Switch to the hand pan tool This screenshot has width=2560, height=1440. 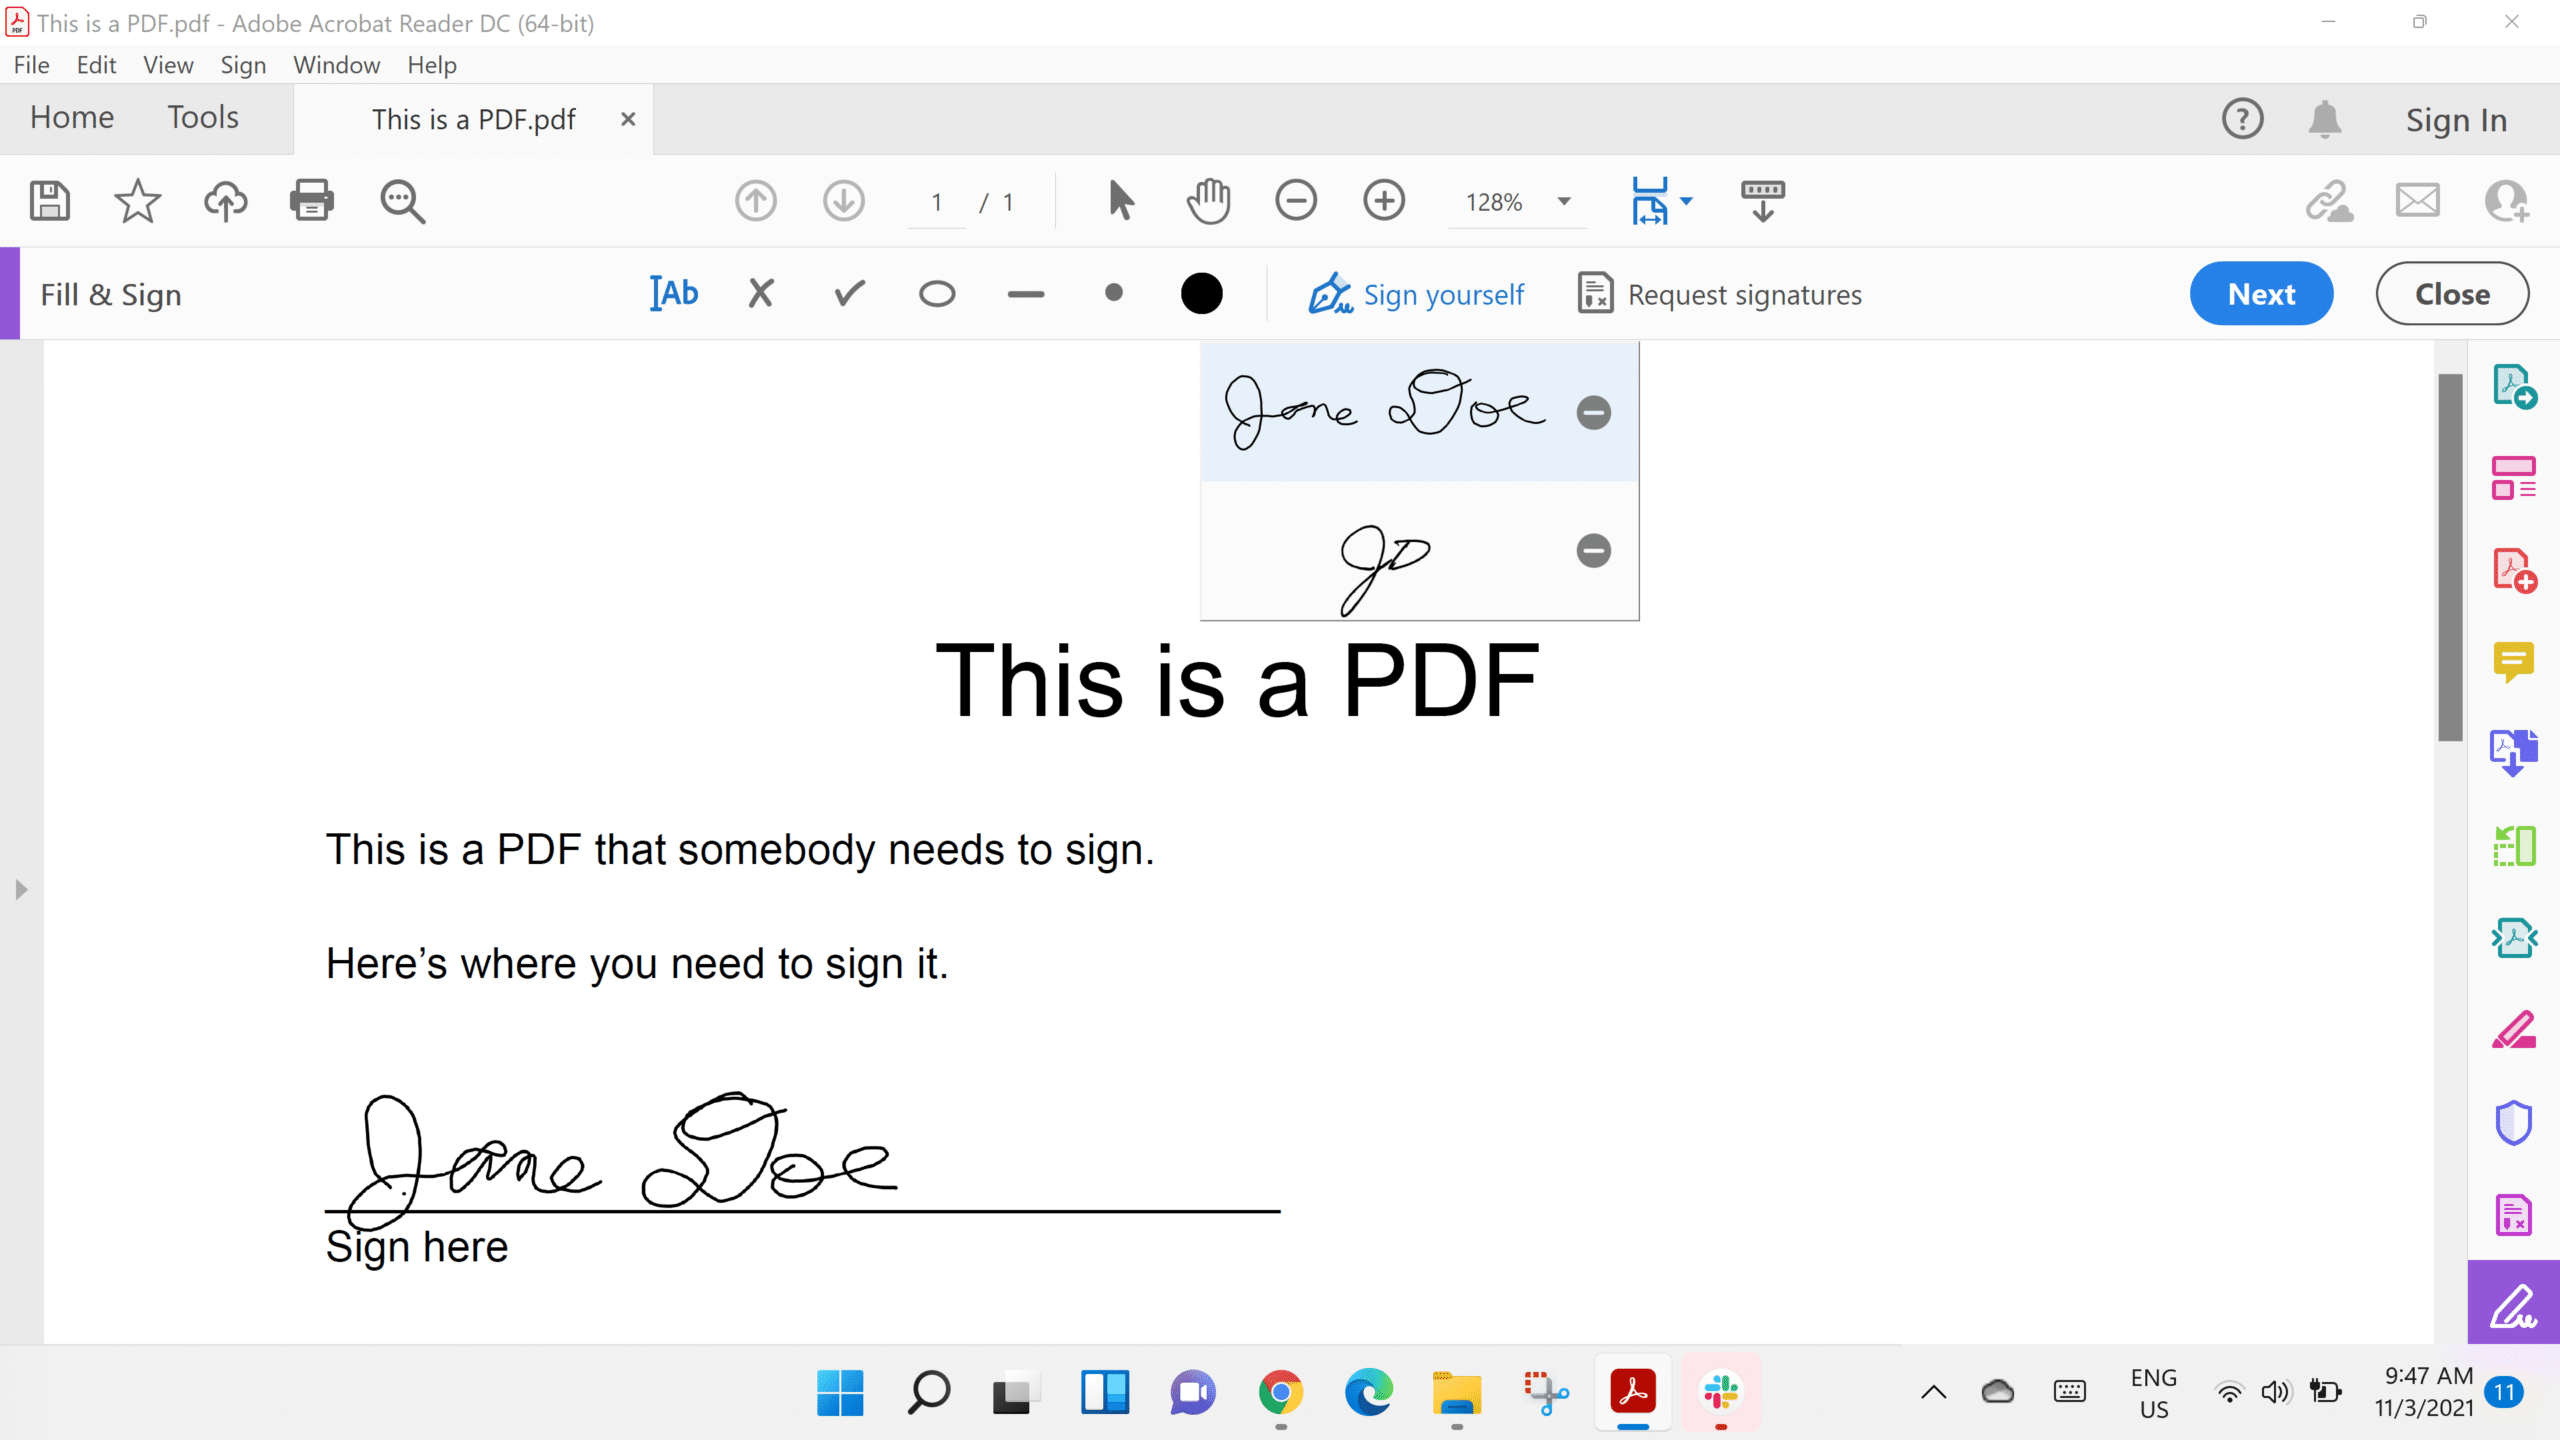click(x=1208, y=201)
